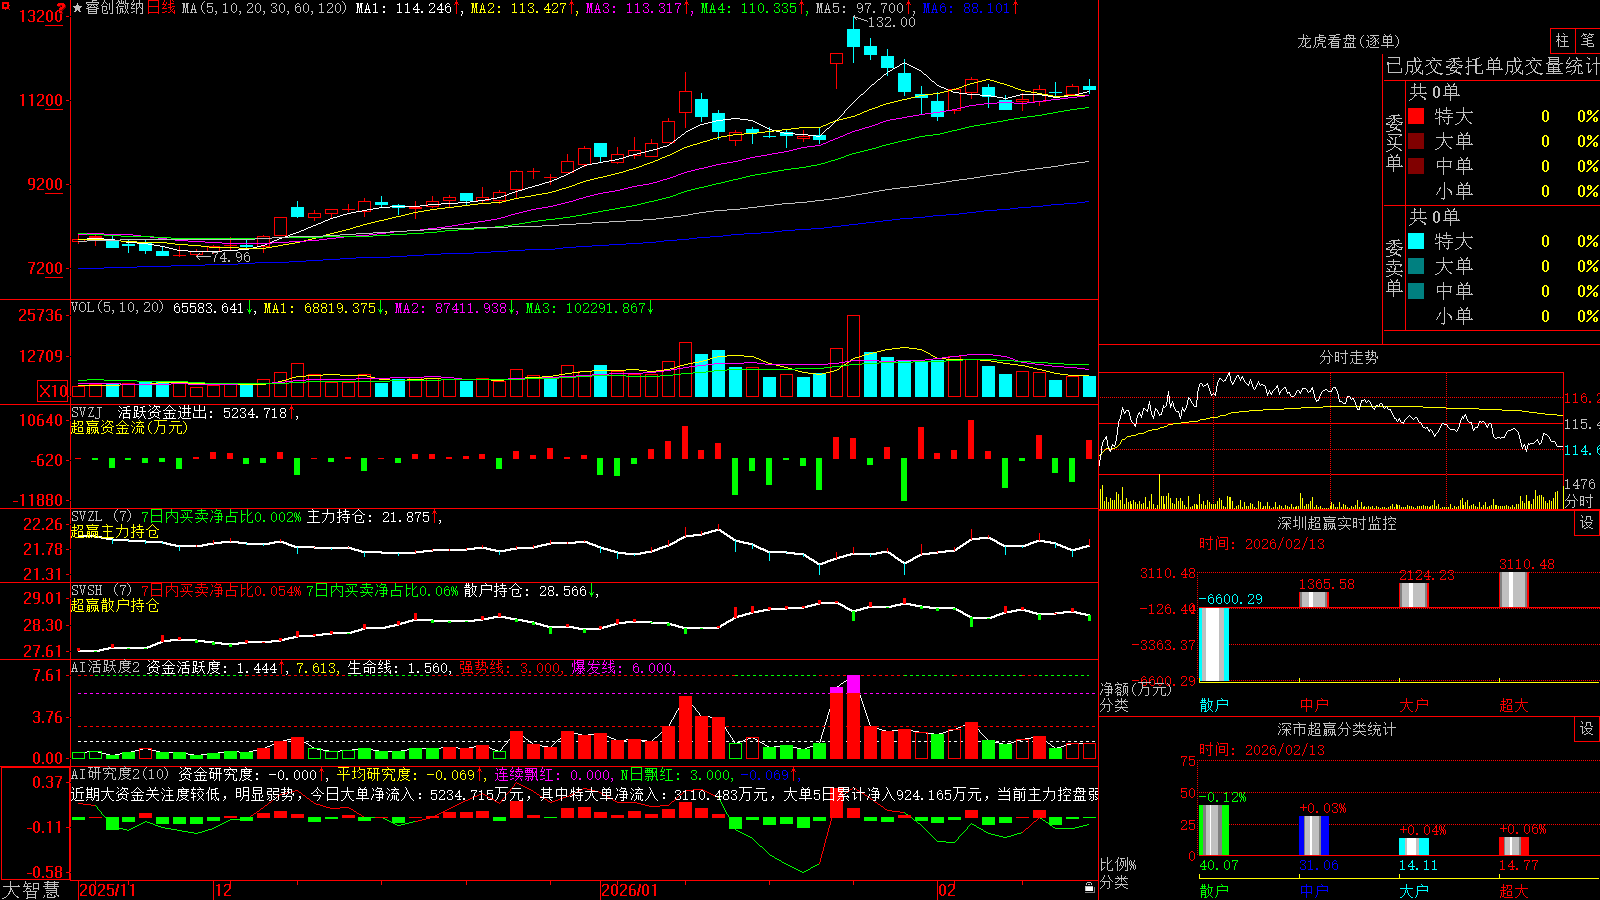The width and height of the screenshot is (1600, 900).
Task: Open the AI研究度2(10) indicator label
Action: 120,774
